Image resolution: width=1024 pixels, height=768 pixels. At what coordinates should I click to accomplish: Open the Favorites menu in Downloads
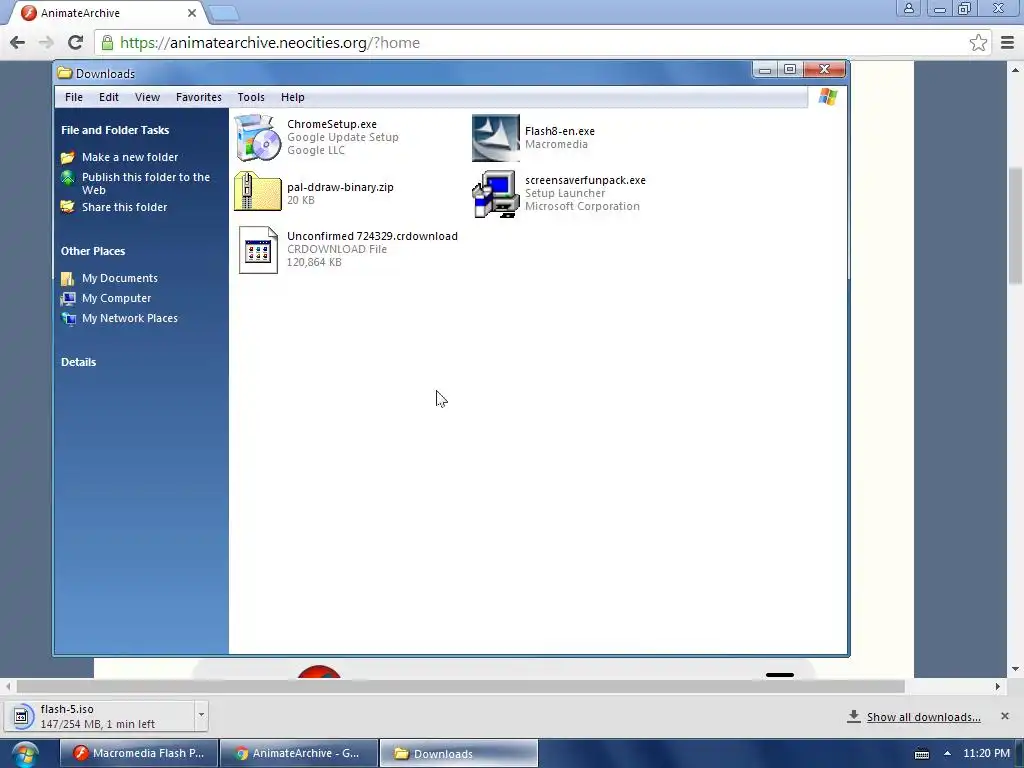199,97
